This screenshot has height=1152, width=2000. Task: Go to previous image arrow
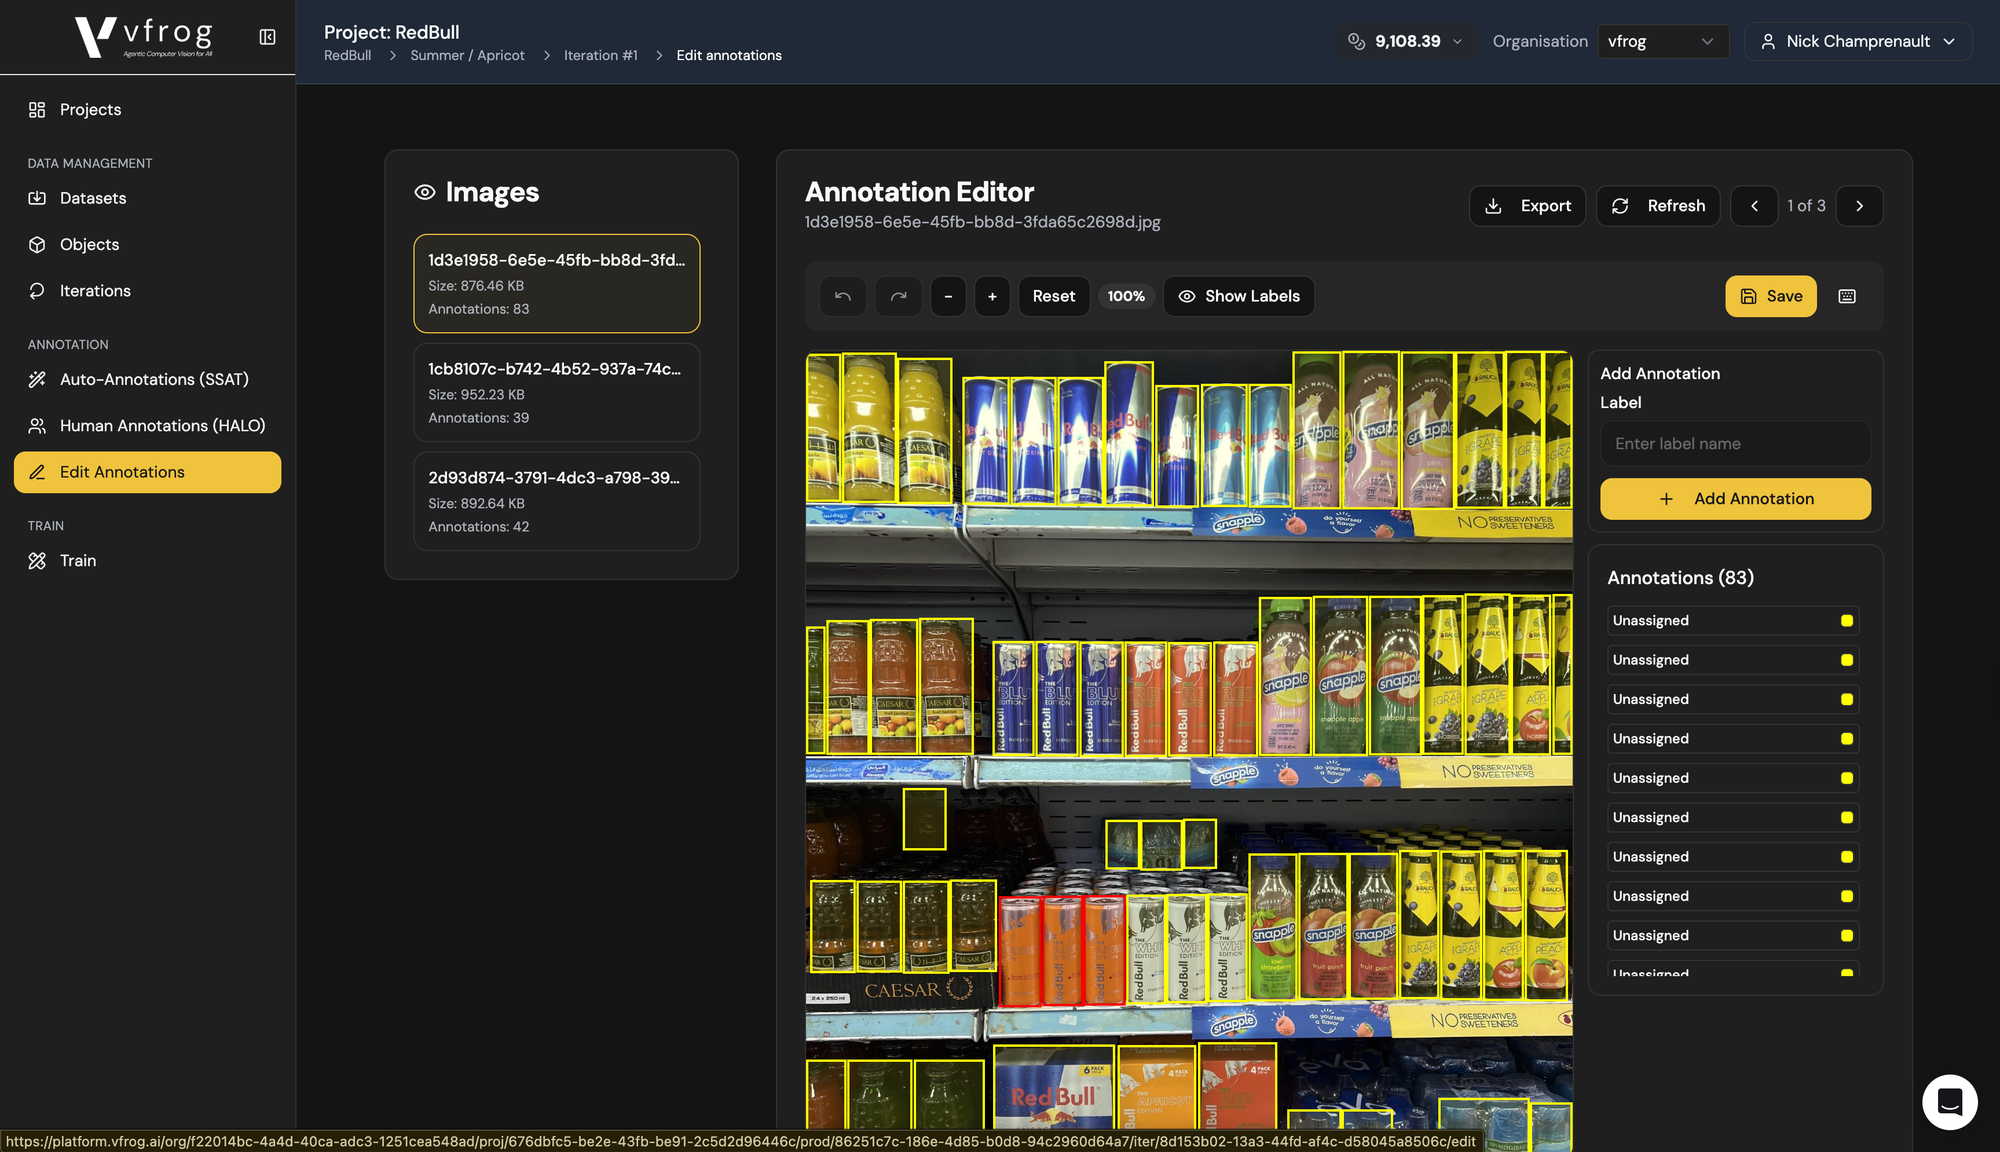[x=1754, y=206]
